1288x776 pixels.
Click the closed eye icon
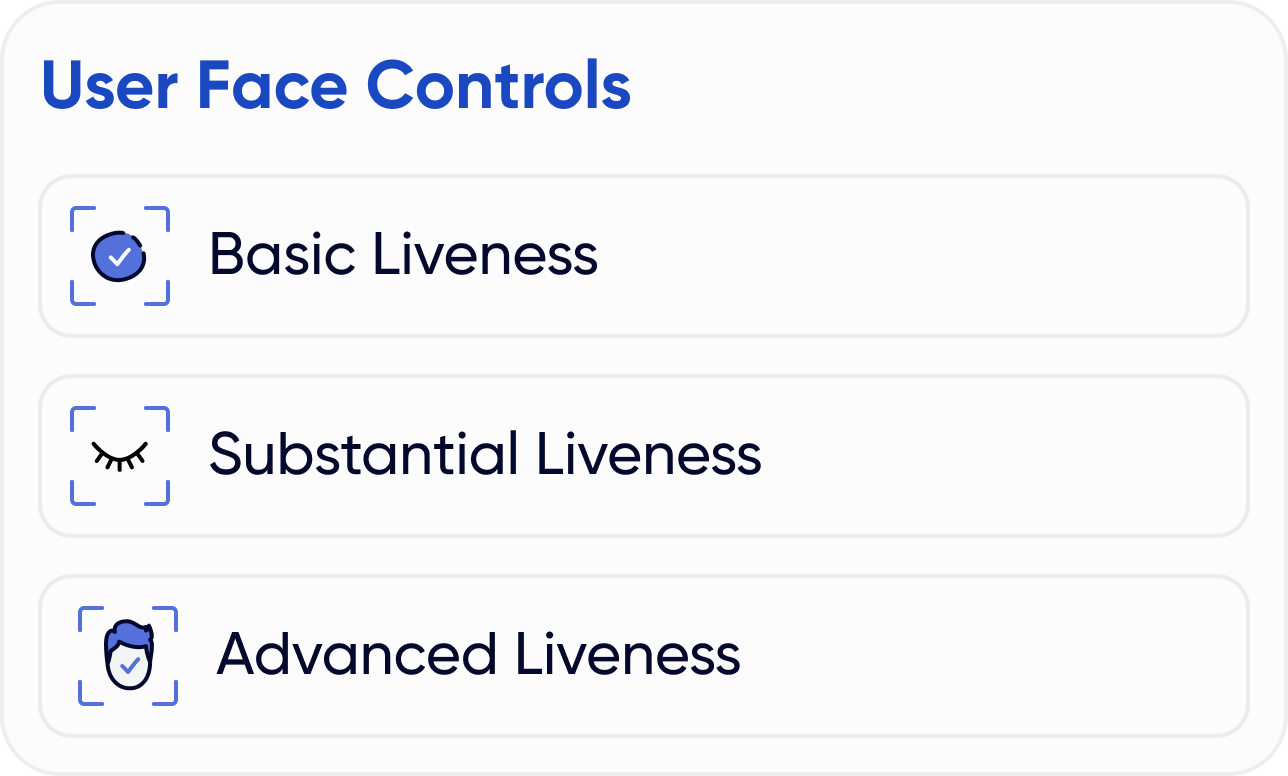[x=119, y=453]
